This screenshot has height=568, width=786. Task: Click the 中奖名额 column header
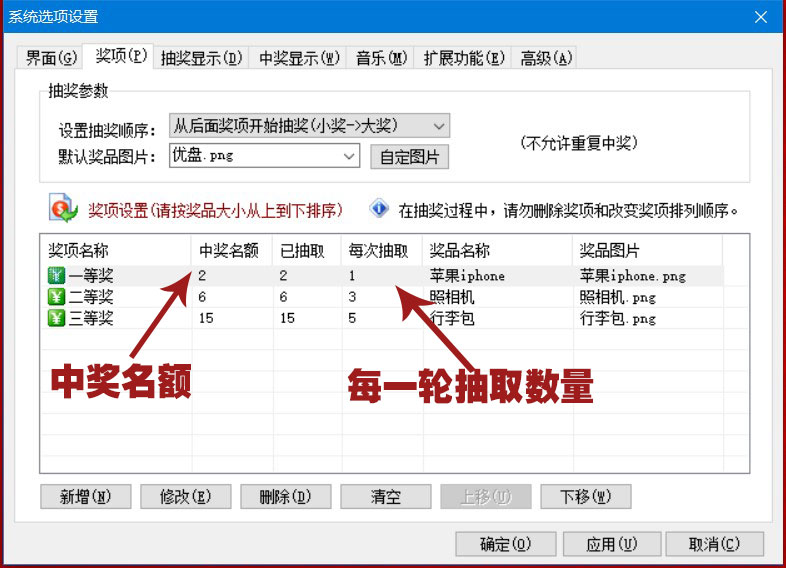(230, 250)
